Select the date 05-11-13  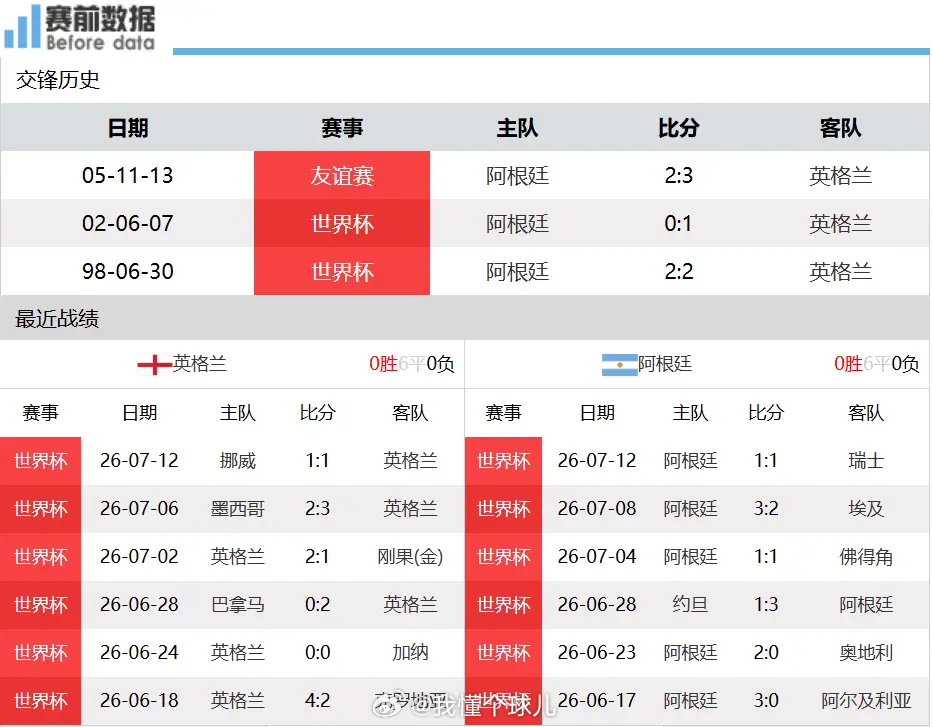(x=128, y=175)
